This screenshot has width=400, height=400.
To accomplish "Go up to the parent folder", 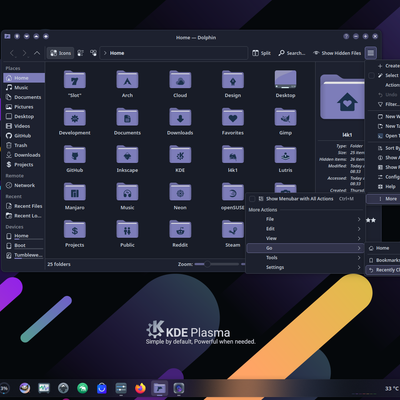I will click(x=37, y=53).
